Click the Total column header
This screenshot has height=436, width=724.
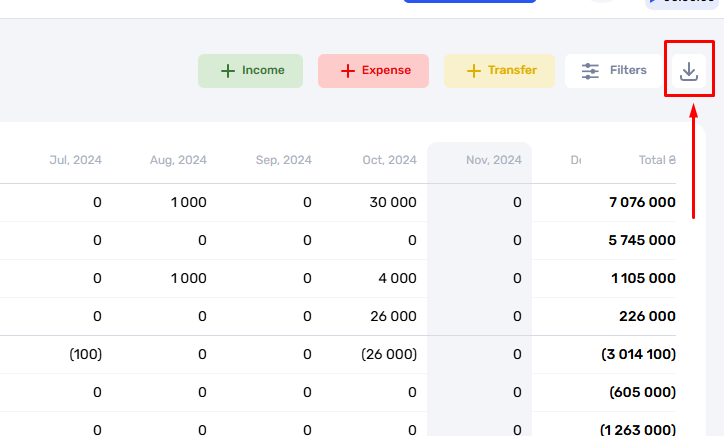point(657,160)
